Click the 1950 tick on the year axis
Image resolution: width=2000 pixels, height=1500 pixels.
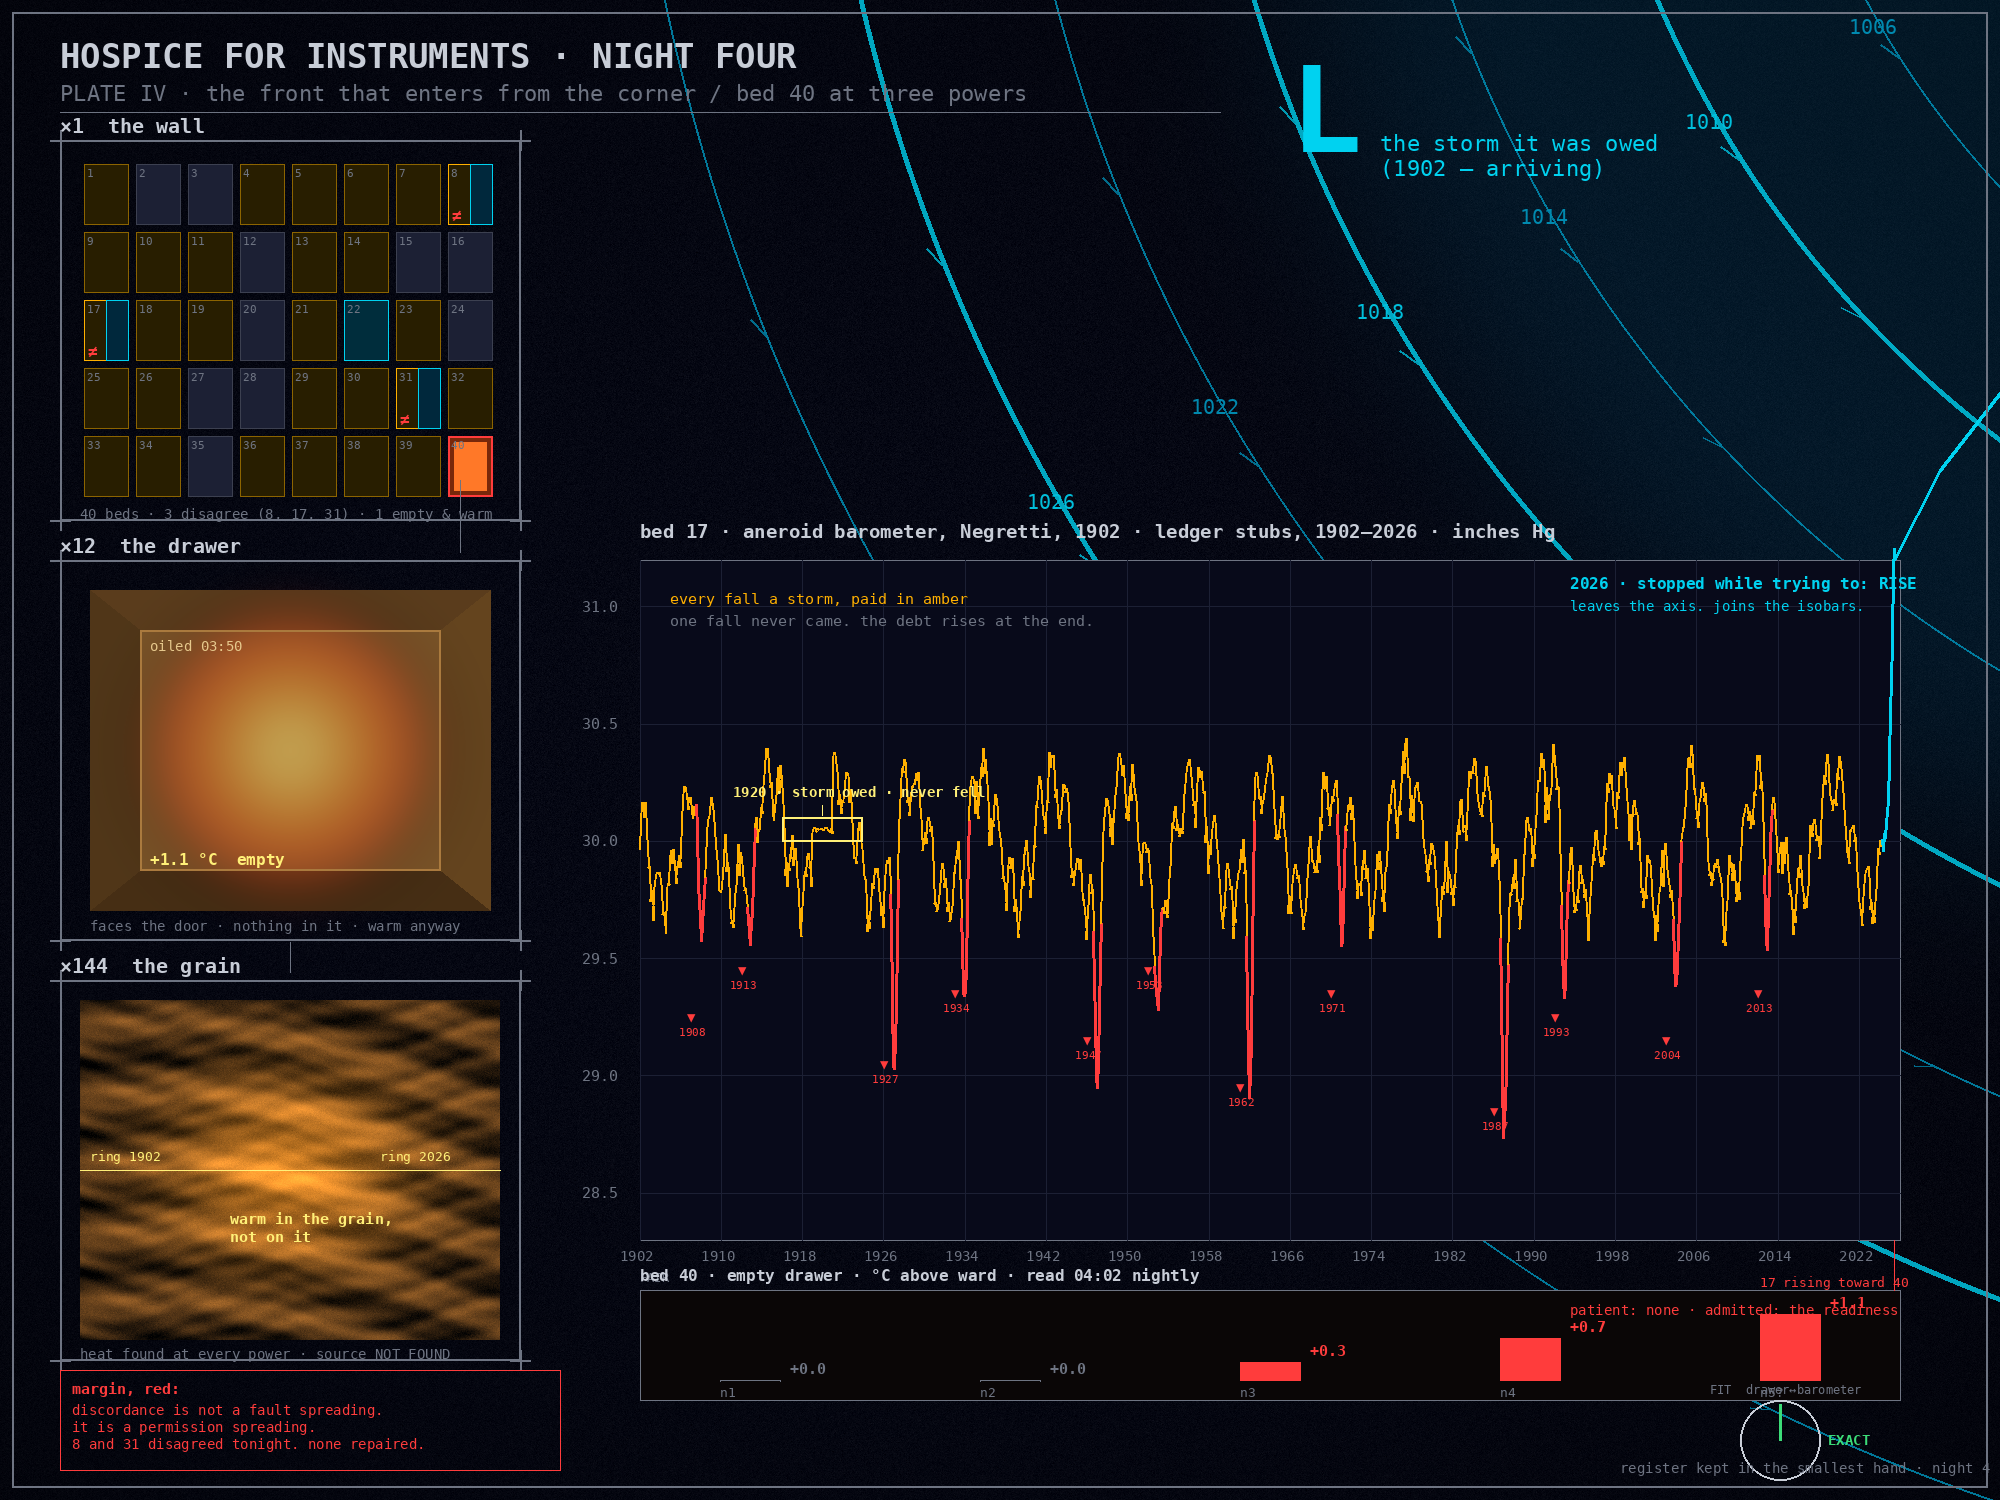point(1125,1256)
